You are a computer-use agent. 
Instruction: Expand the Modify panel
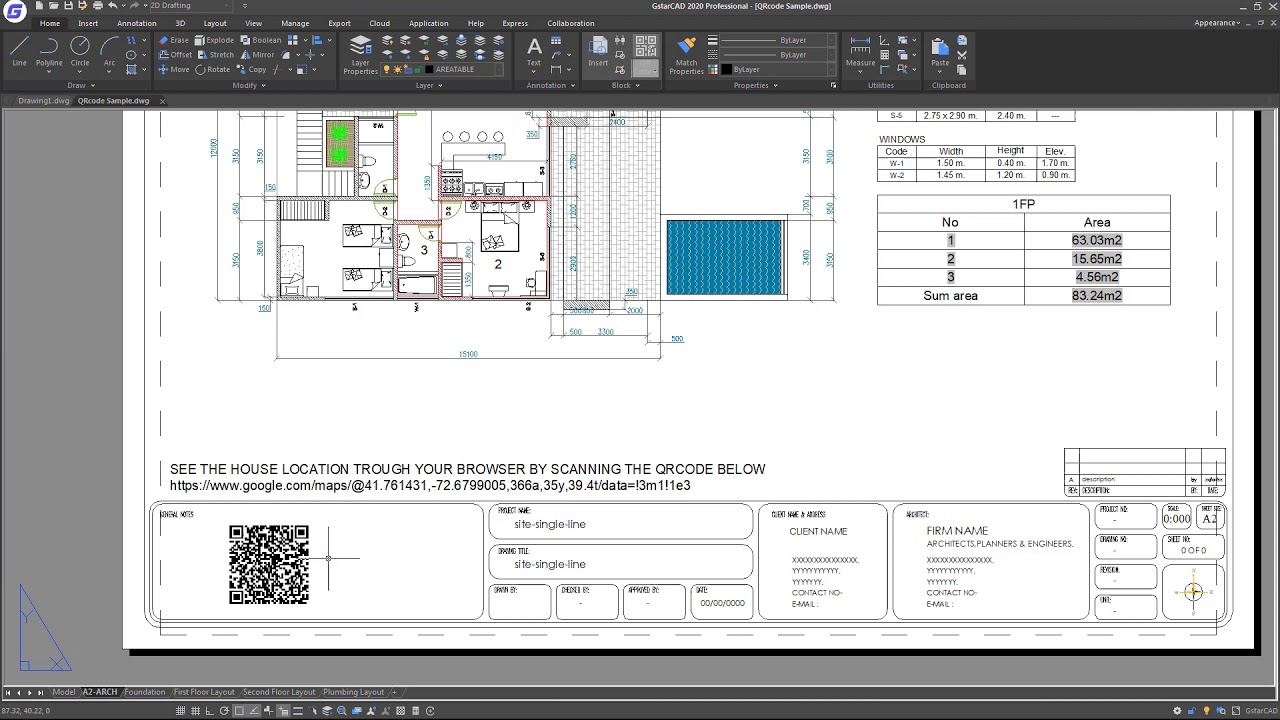coord(249,85)
